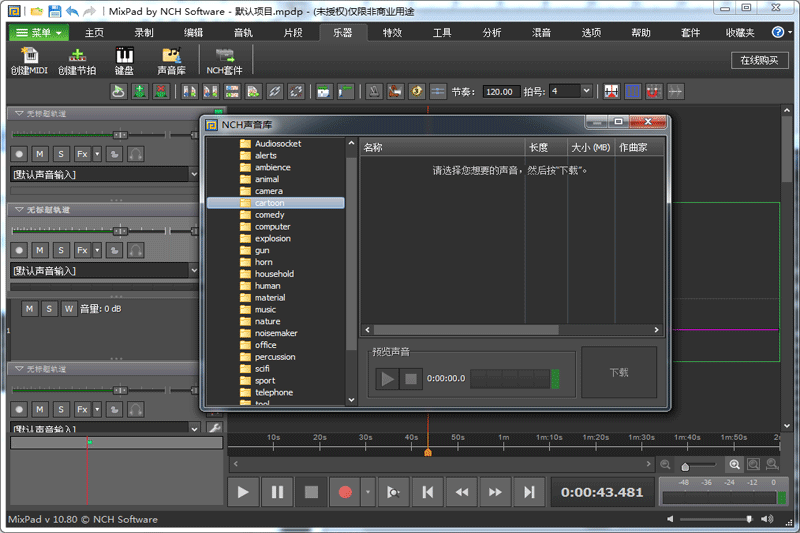Open the green 菜单 menu dropdown
Image resolution: width=800 pixels, height=533 pixels.
[39, 33]
